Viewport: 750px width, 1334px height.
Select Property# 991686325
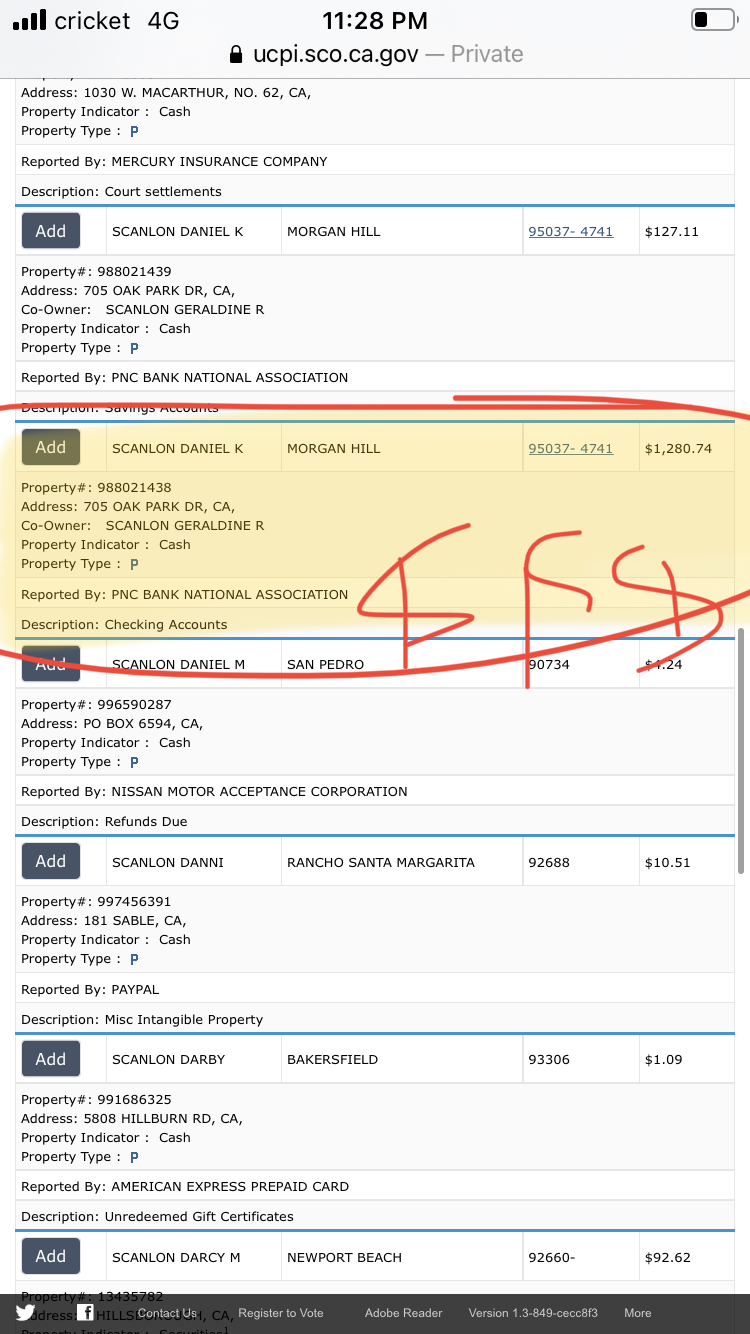96,1099
